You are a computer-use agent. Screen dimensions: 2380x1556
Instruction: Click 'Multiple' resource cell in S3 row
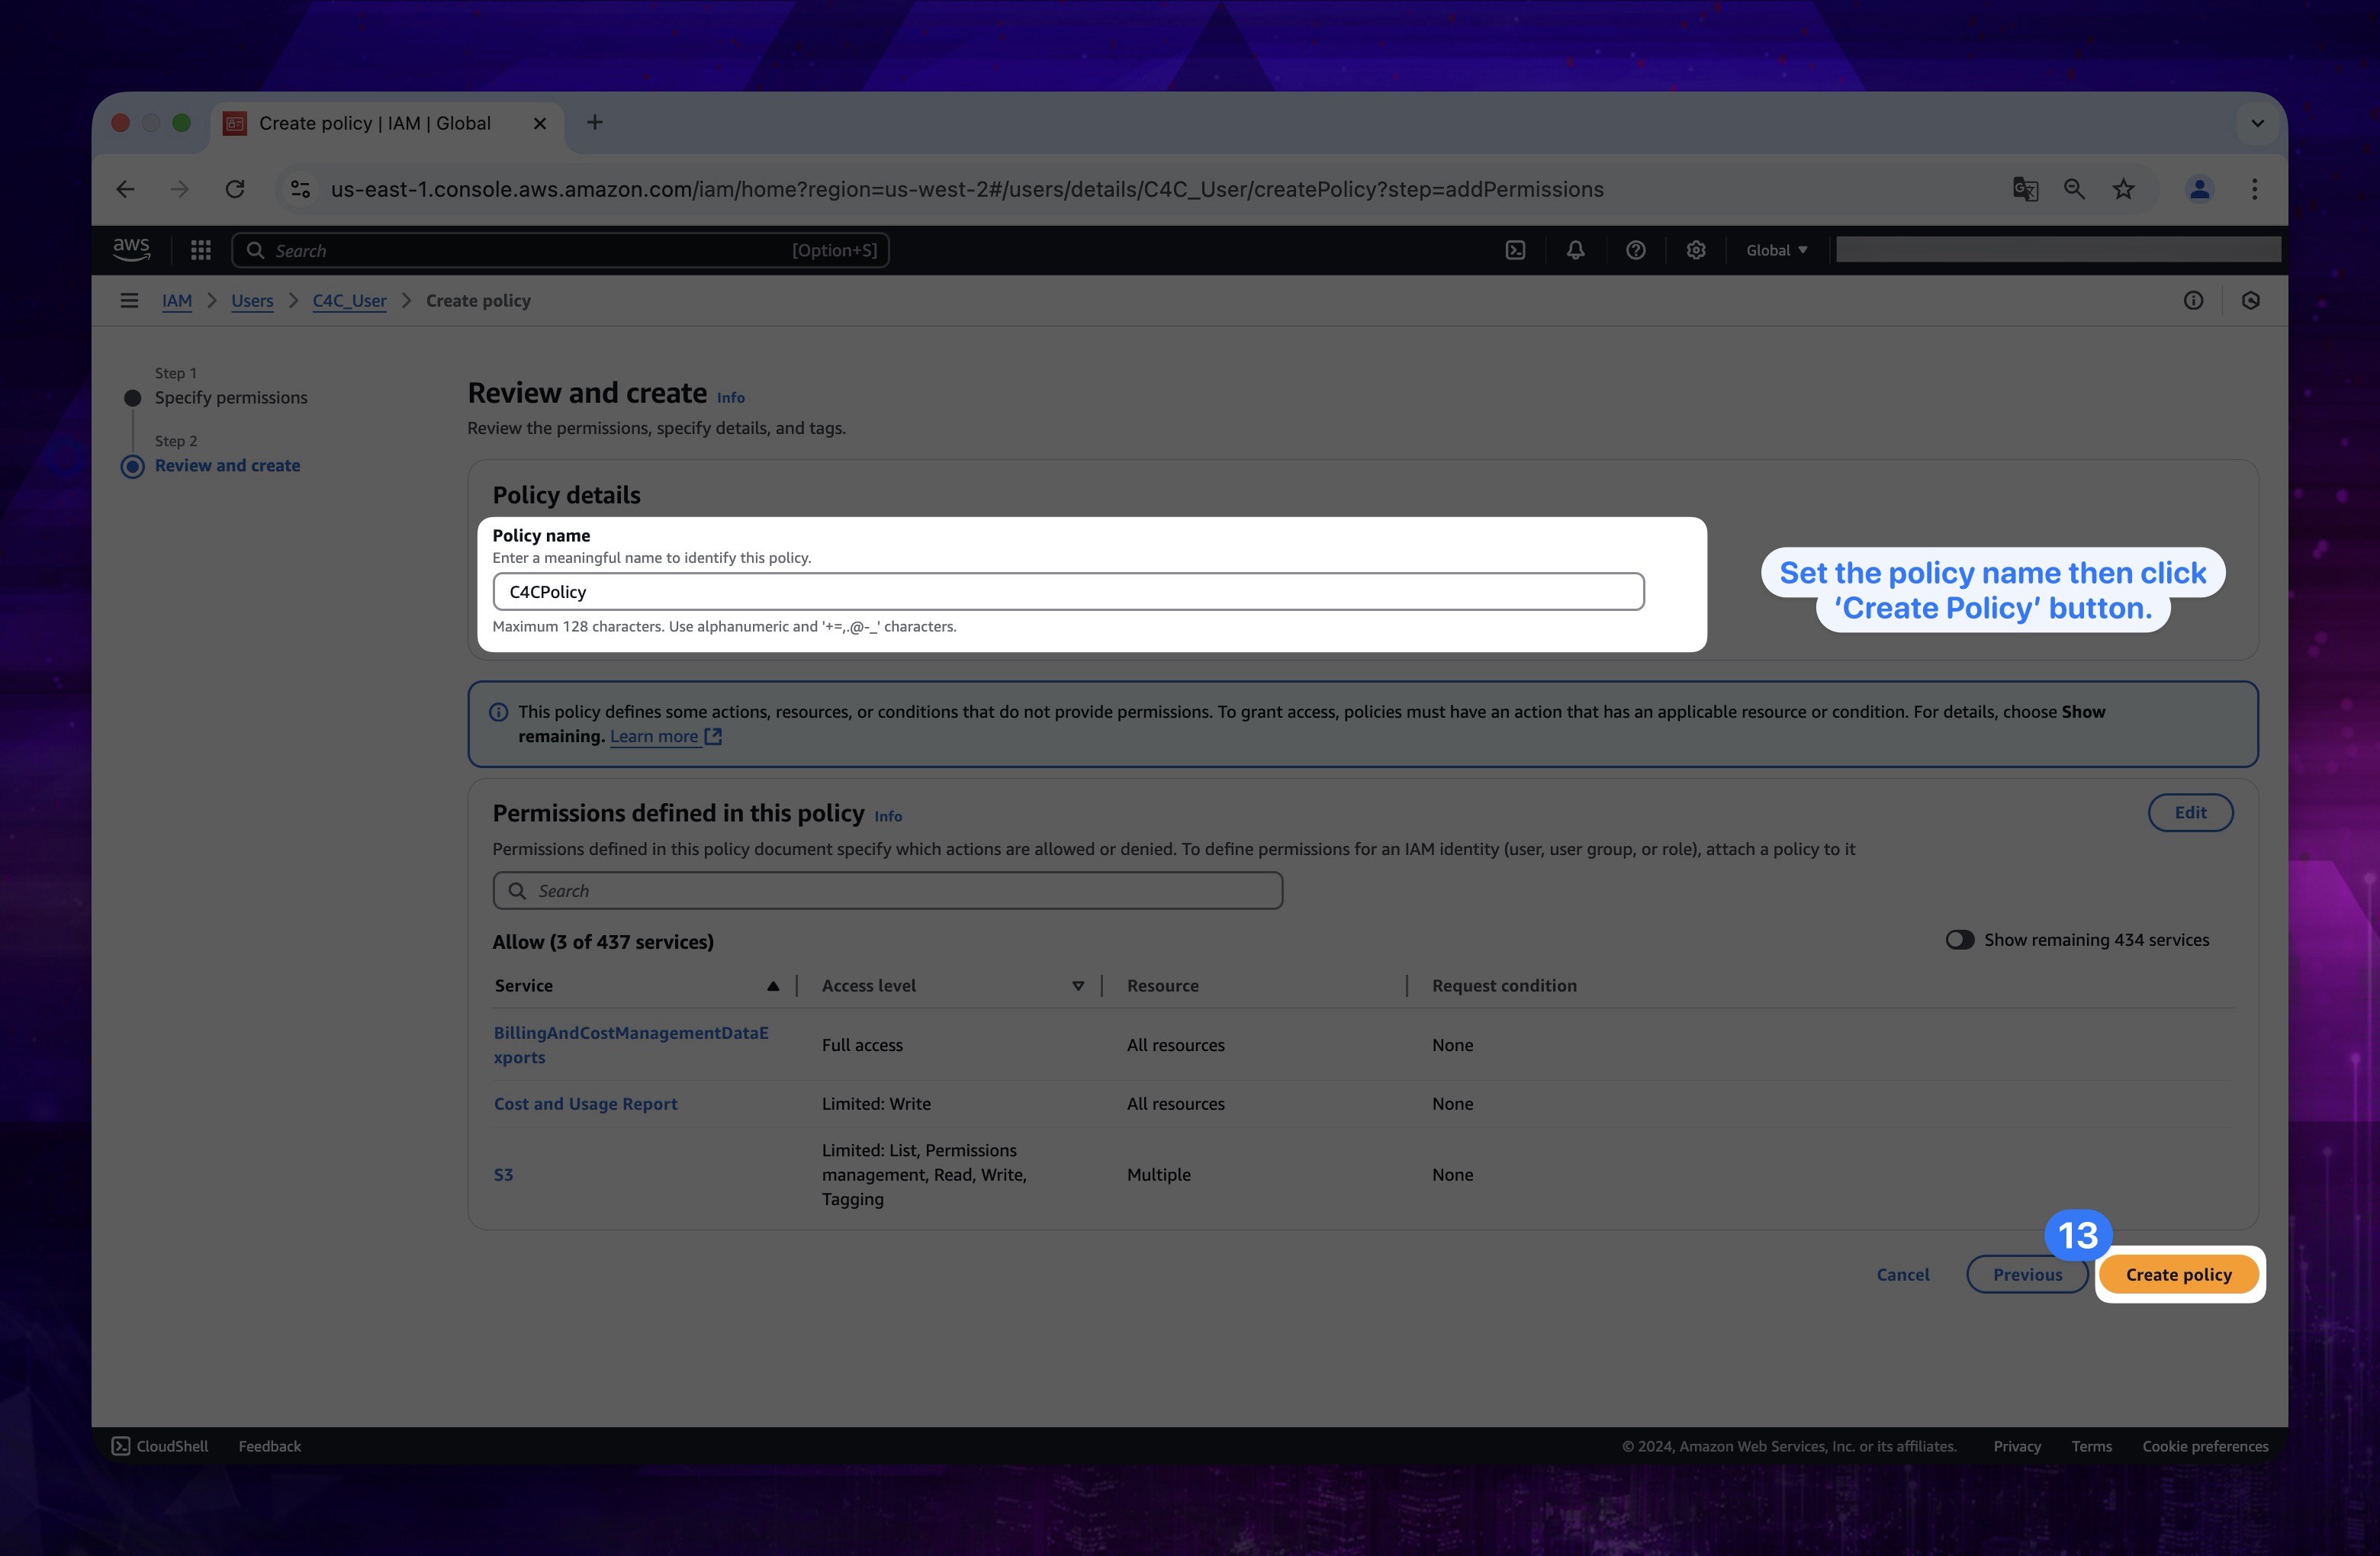pyautogui.click(x=1158, y=1174)
